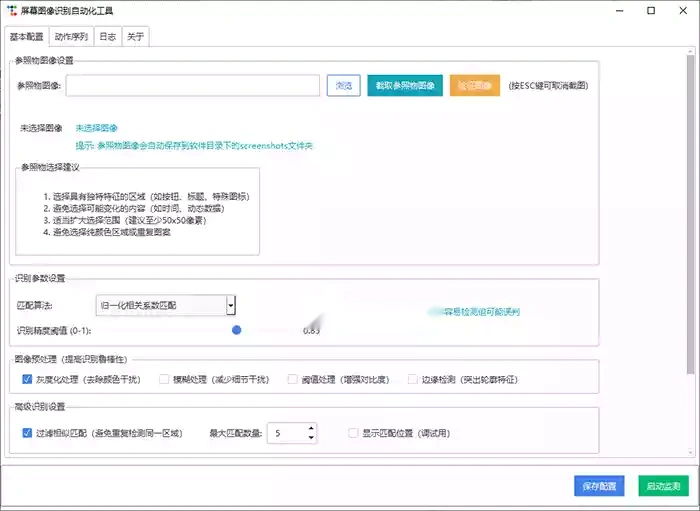Increase 最大匹配数量 with the up arrow
The width and height of the screenshot is (700, 511).
pyautogui.click(x=311, y=428)
